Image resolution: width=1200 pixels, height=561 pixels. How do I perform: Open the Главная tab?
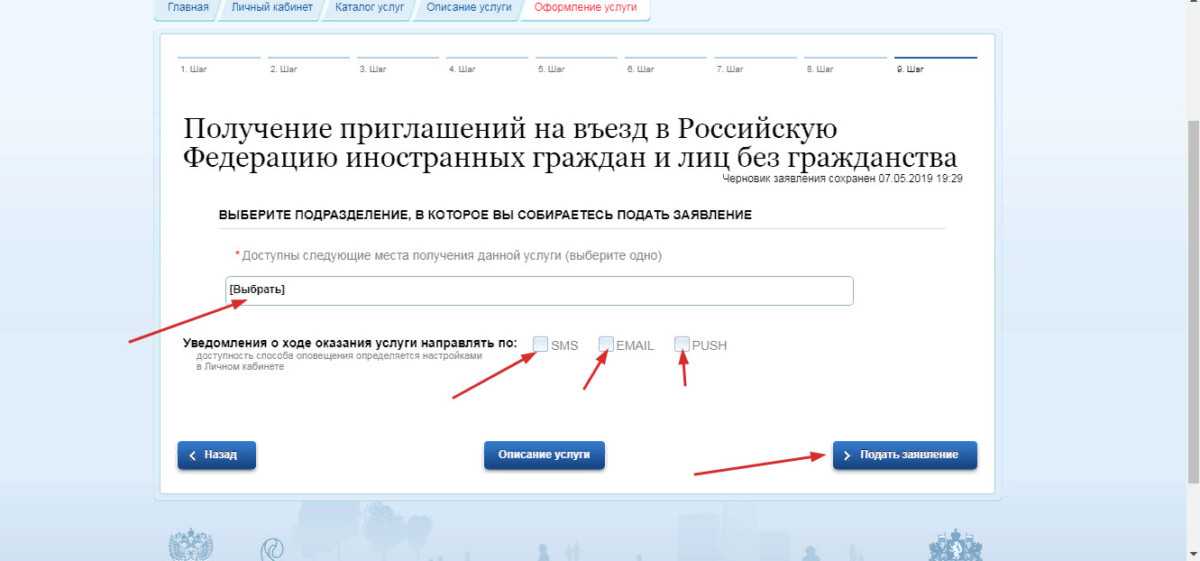pos(188,8)
